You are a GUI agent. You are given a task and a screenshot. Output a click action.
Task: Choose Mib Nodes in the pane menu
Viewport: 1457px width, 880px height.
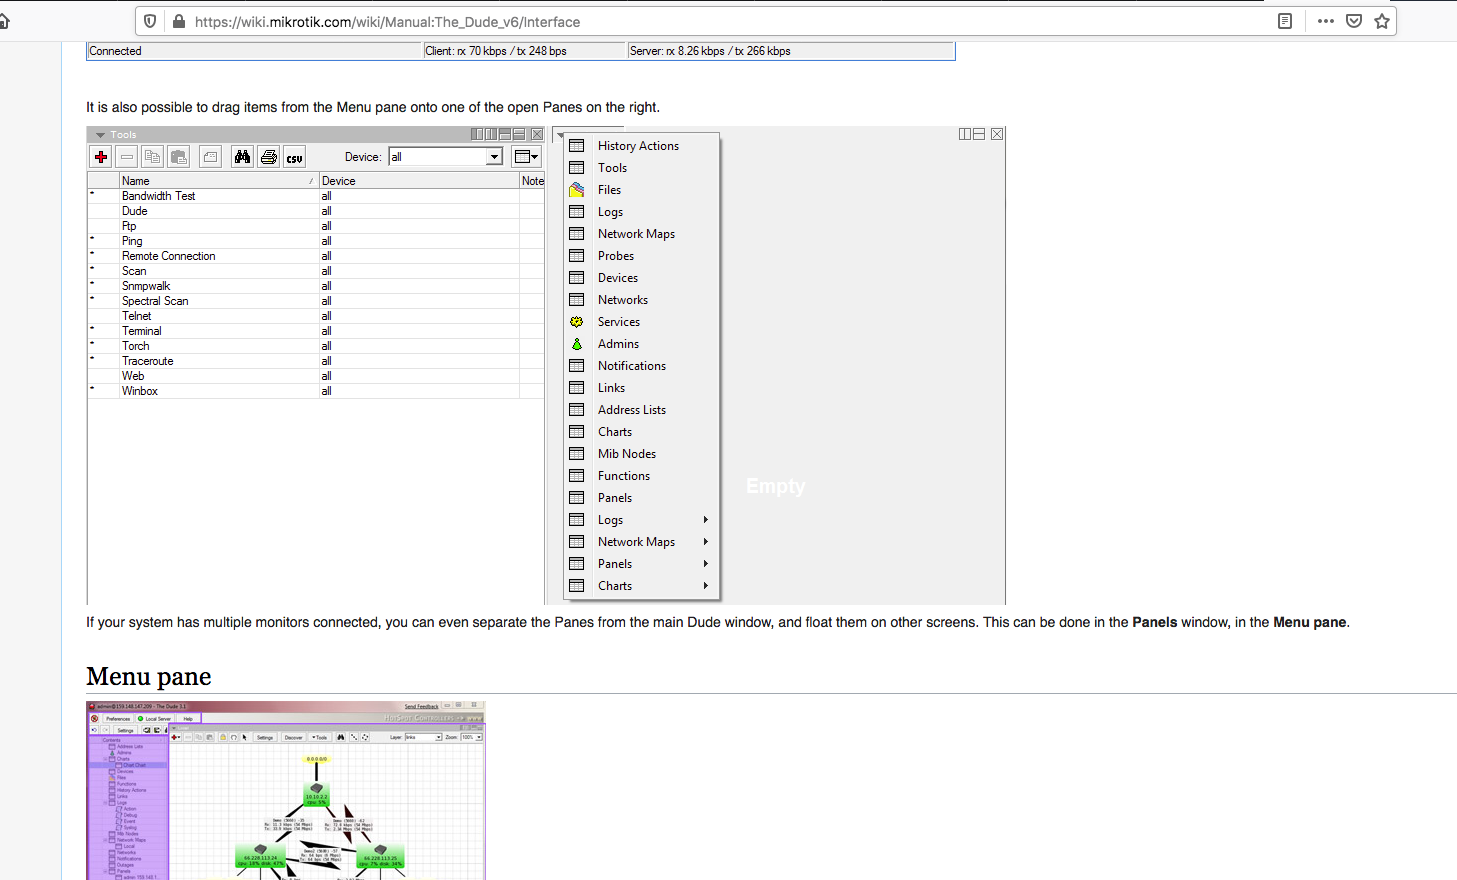[x=642, y=454]
